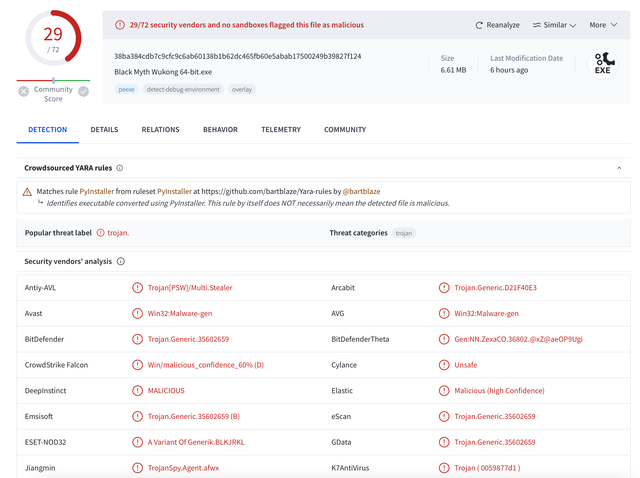Click info icon next to Crowdsourced YARA rules
640x478 pixels.
click(120, 168)
